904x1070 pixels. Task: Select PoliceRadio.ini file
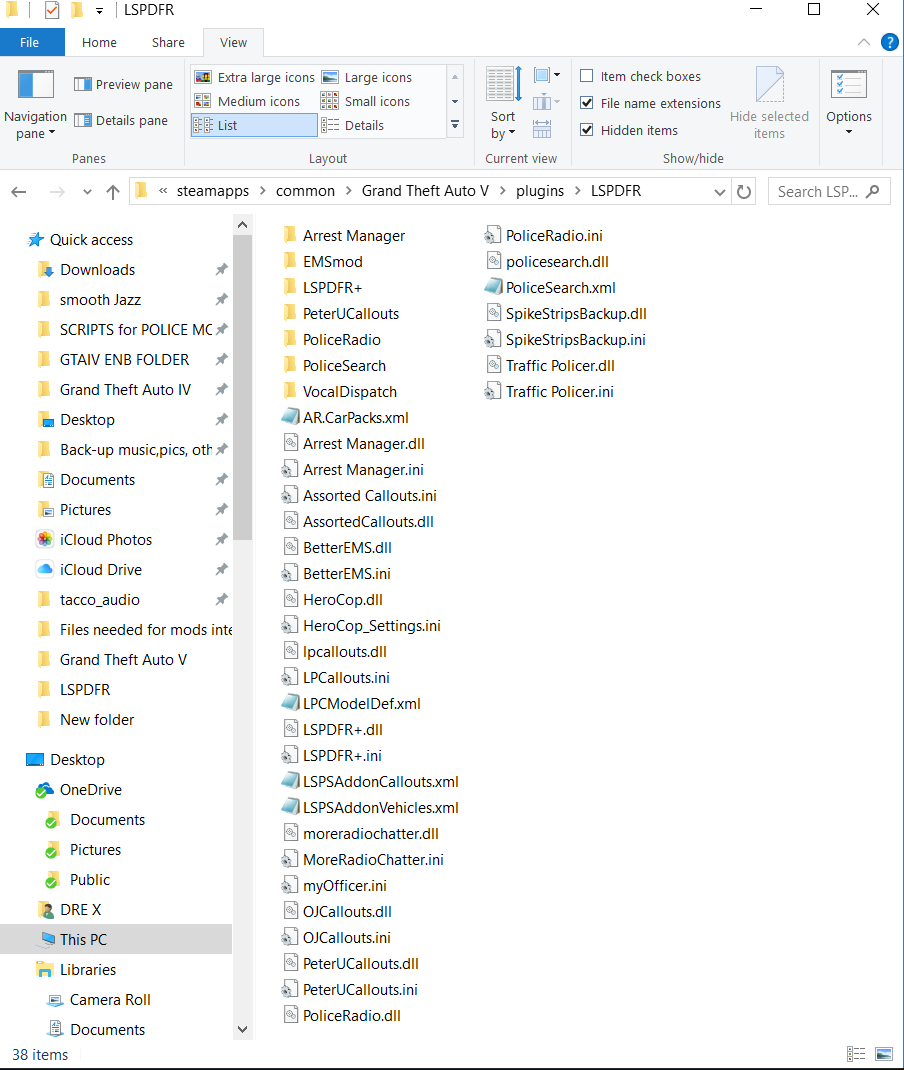coord(544,236)
